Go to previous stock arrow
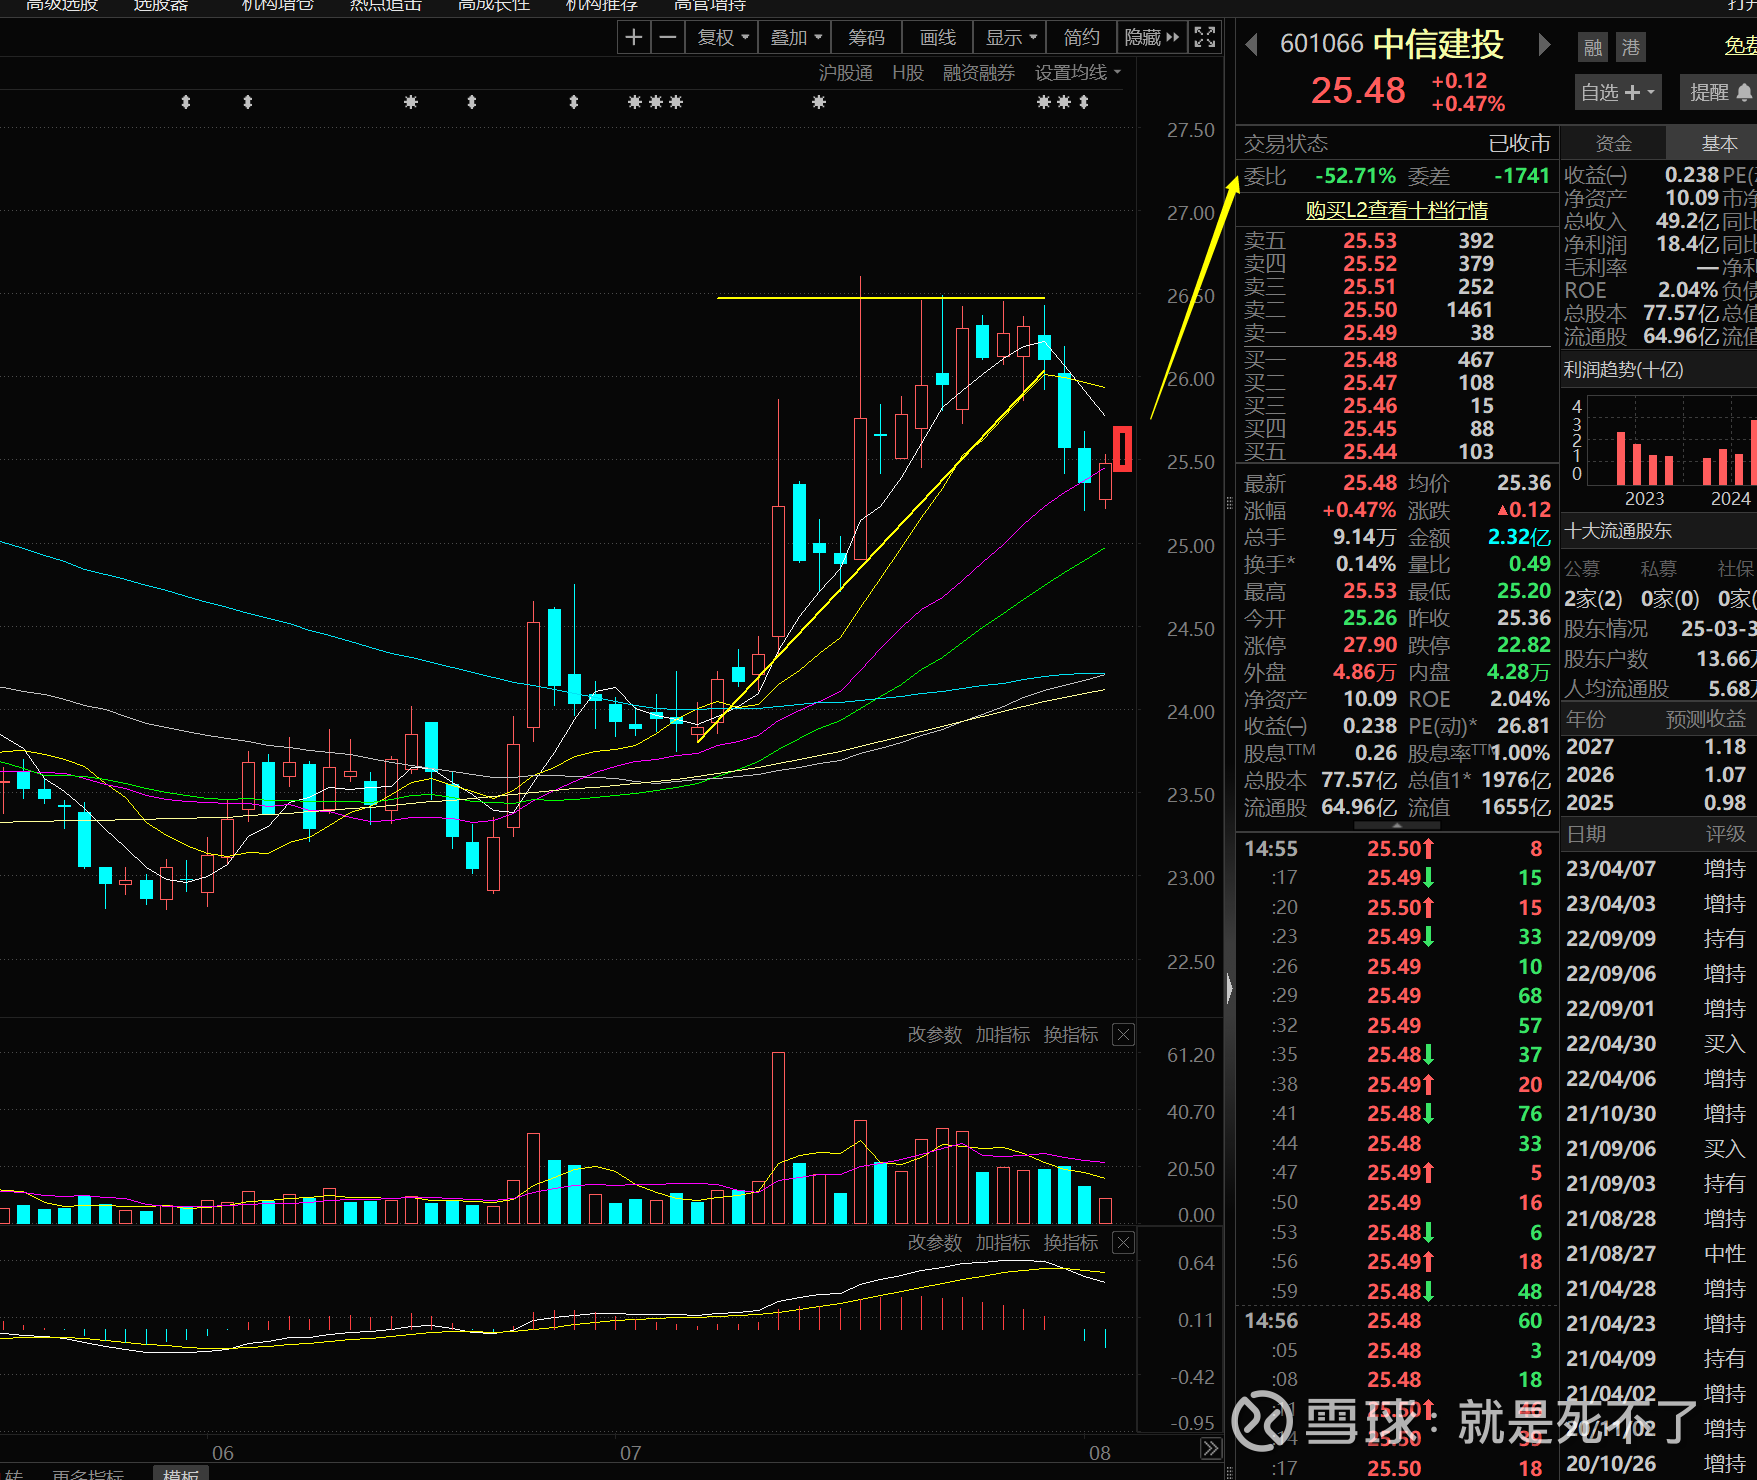Image resolution: width=1757 pixels, height=1480 pixels. click(x=1251, y=44)
